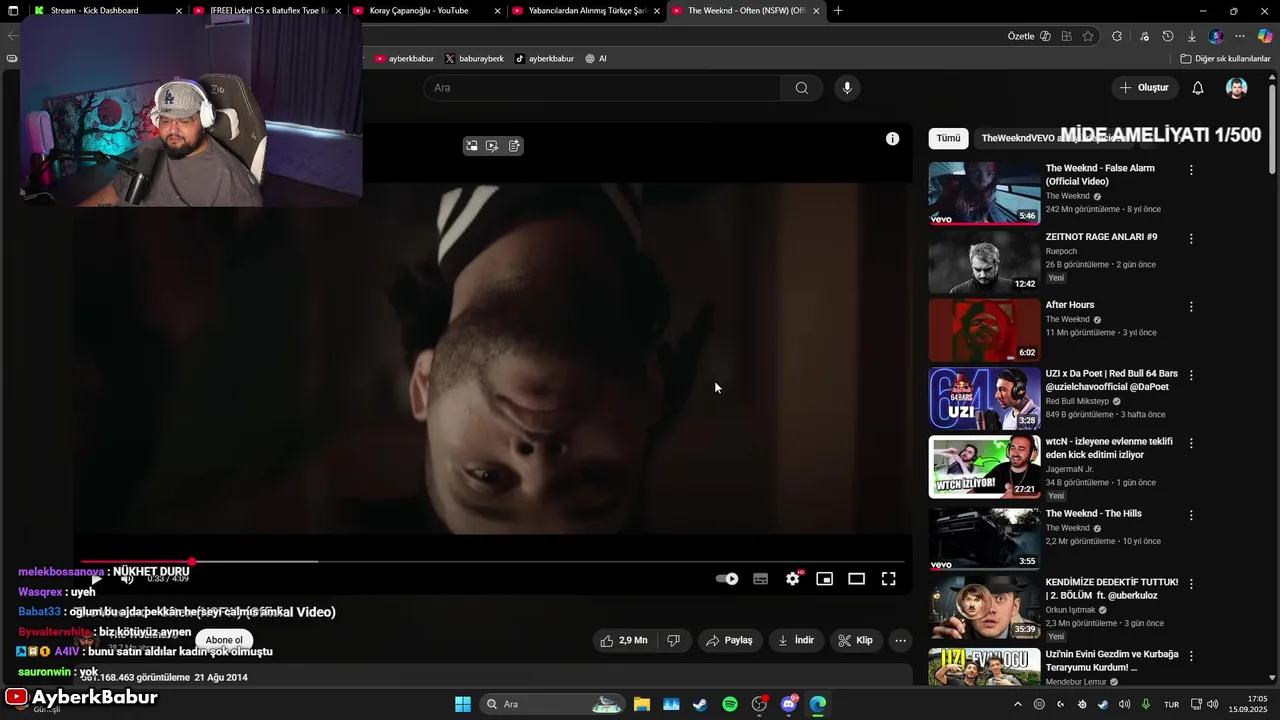Viewport: 1280px width, 720px height.
Task: Open Steam from the taskbar
Action: (700, 704)
